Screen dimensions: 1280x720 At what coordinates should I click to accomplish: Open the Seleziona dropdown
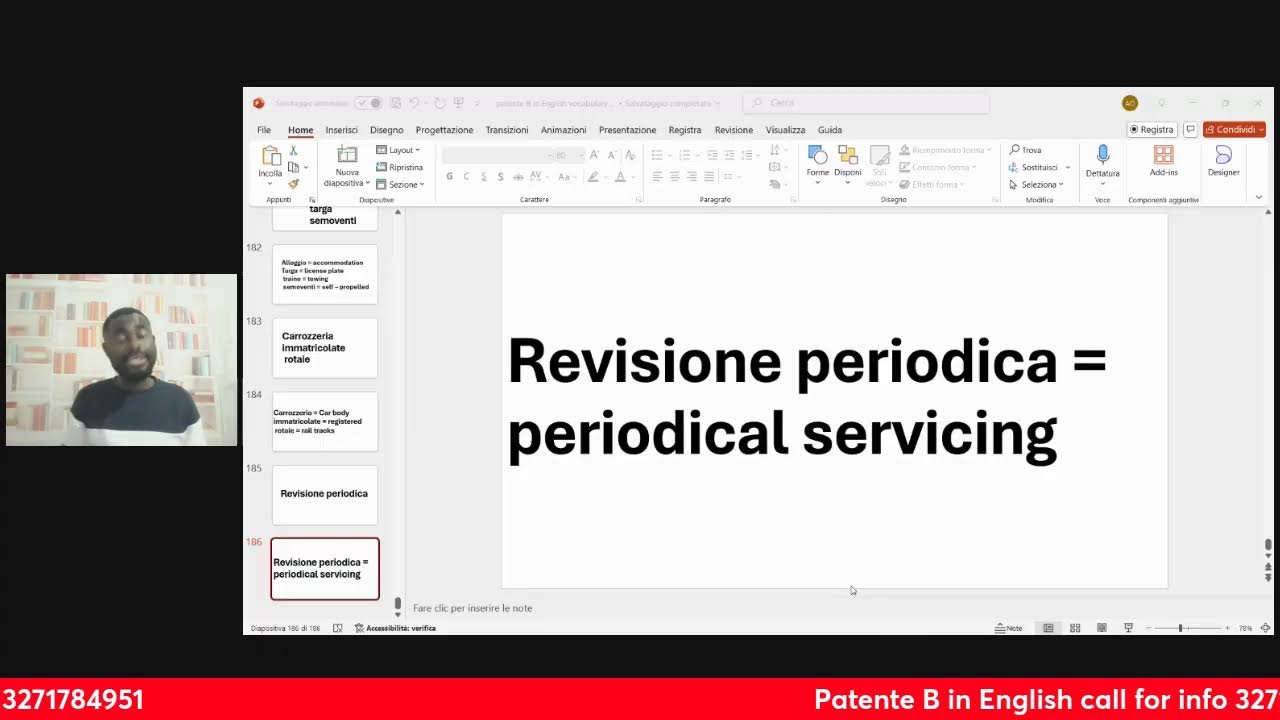pos(1036,184)
